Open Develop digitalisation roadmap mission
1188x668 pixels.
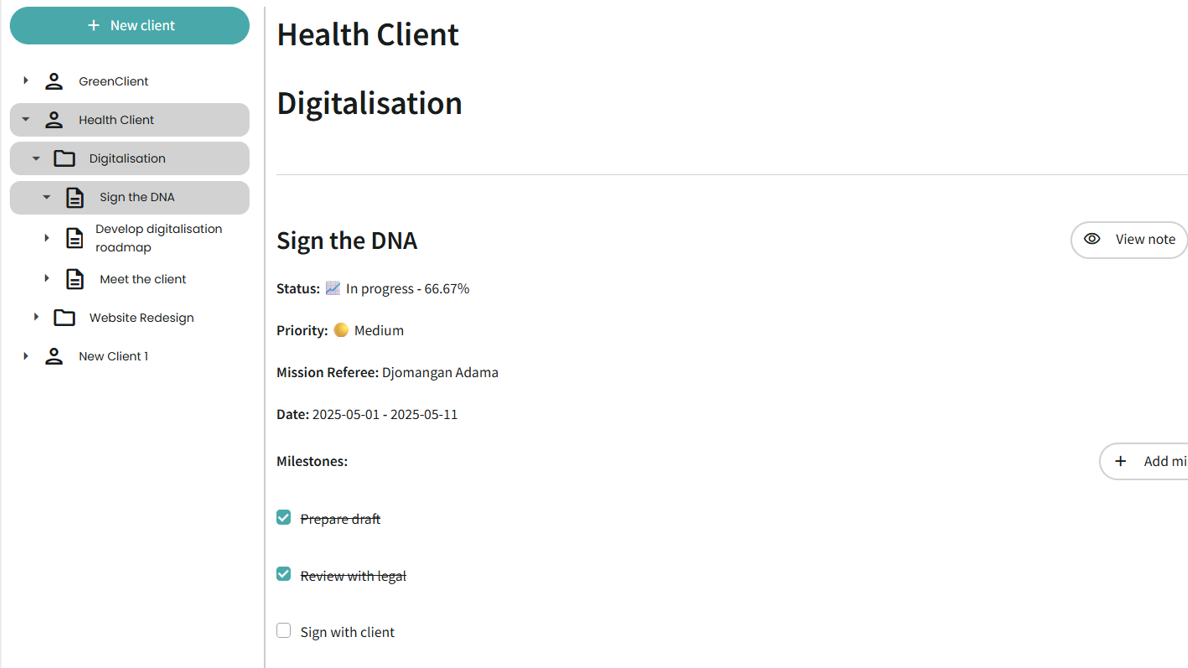pyautogui.click(x=158, y=238)
